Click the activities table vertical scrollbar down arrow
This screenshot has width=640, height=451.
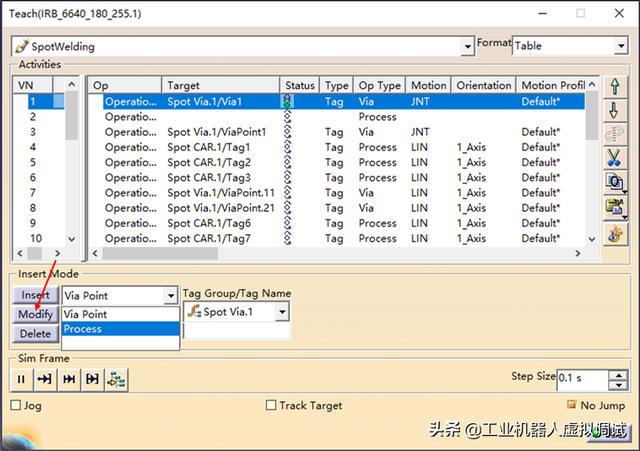[592, 239]
